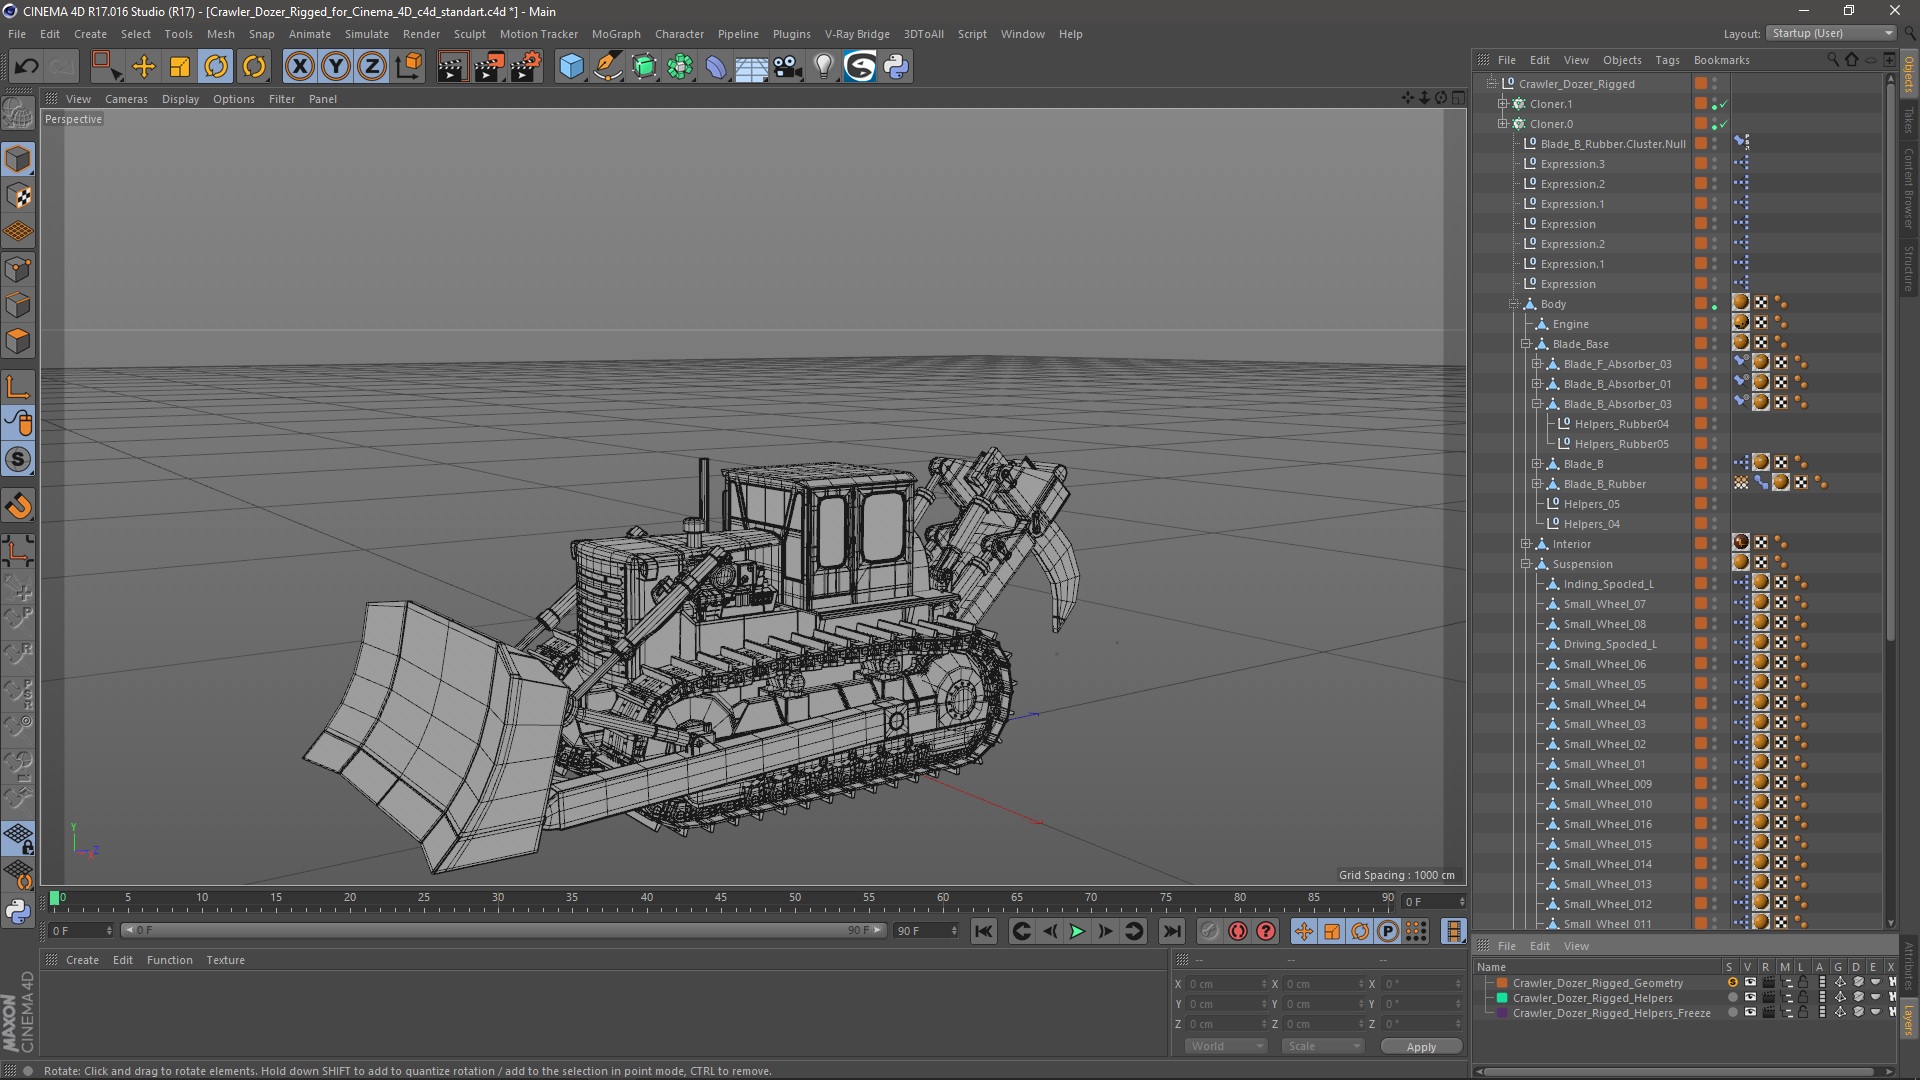
Task: Click Crawler_Dozer_Rigged_Geometry orange layer swatch
Action: 1502,983
